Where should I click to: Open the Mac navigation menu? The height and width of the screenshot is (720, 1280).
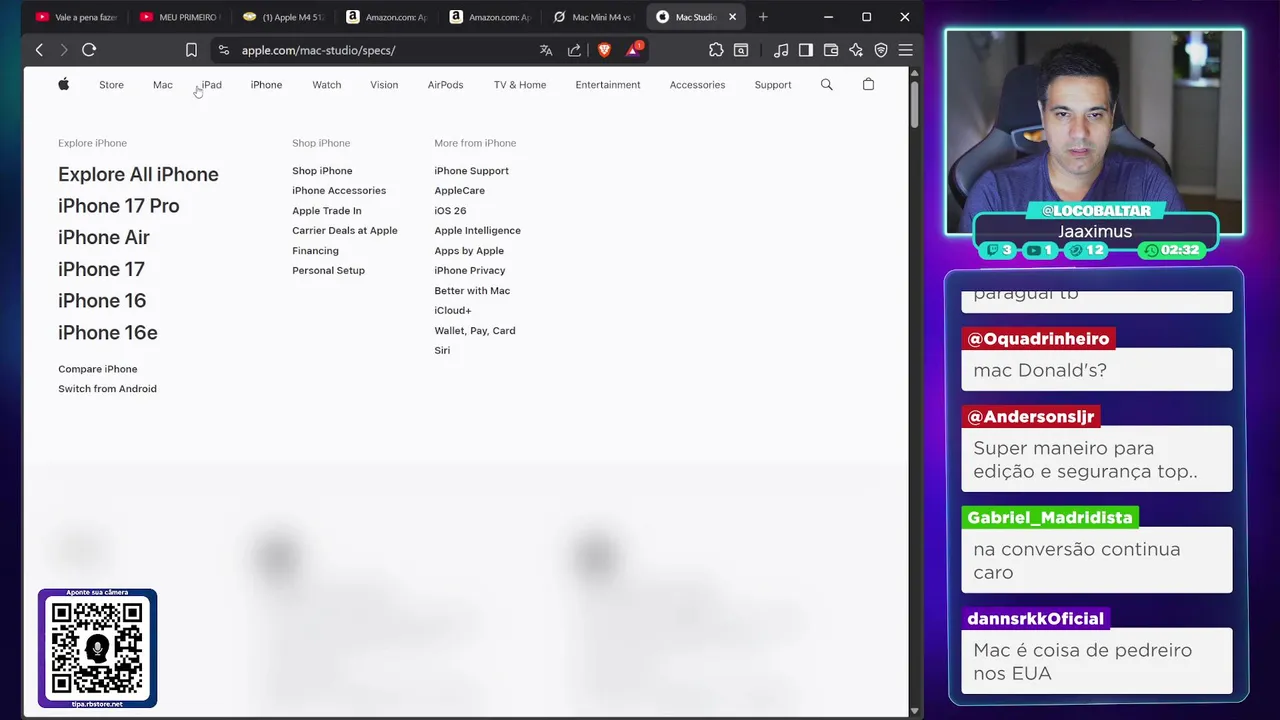coord(163,85)
